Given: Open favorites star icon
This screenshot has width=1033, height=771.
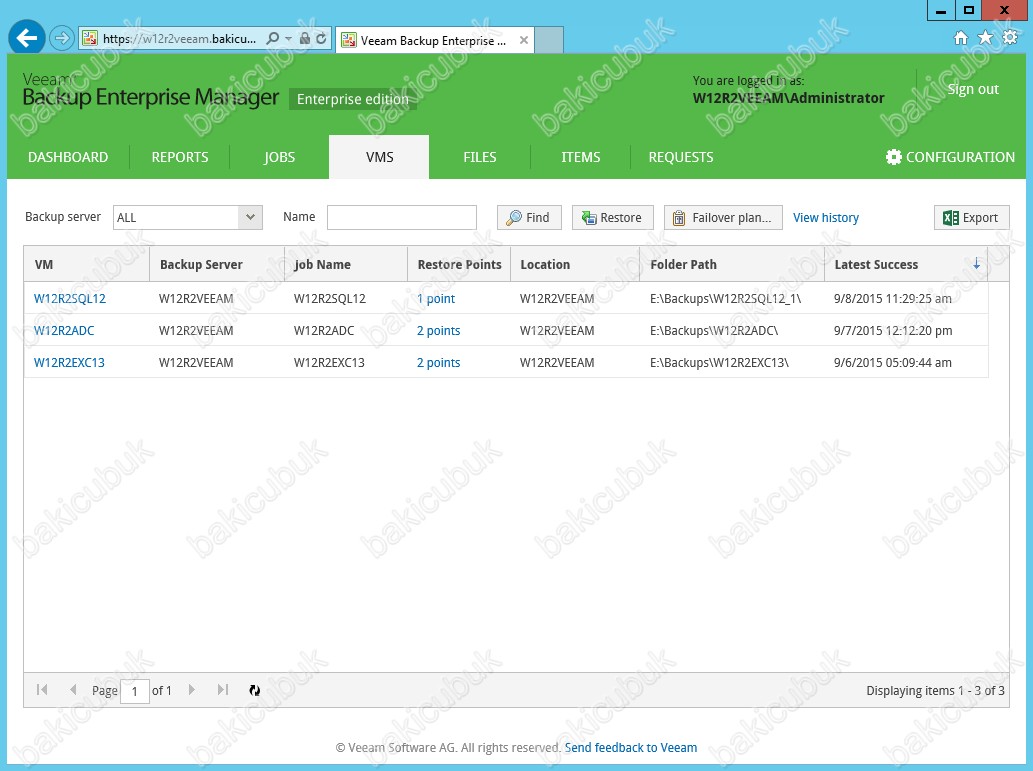Looking at the screenshot, I should click(985, 38).
